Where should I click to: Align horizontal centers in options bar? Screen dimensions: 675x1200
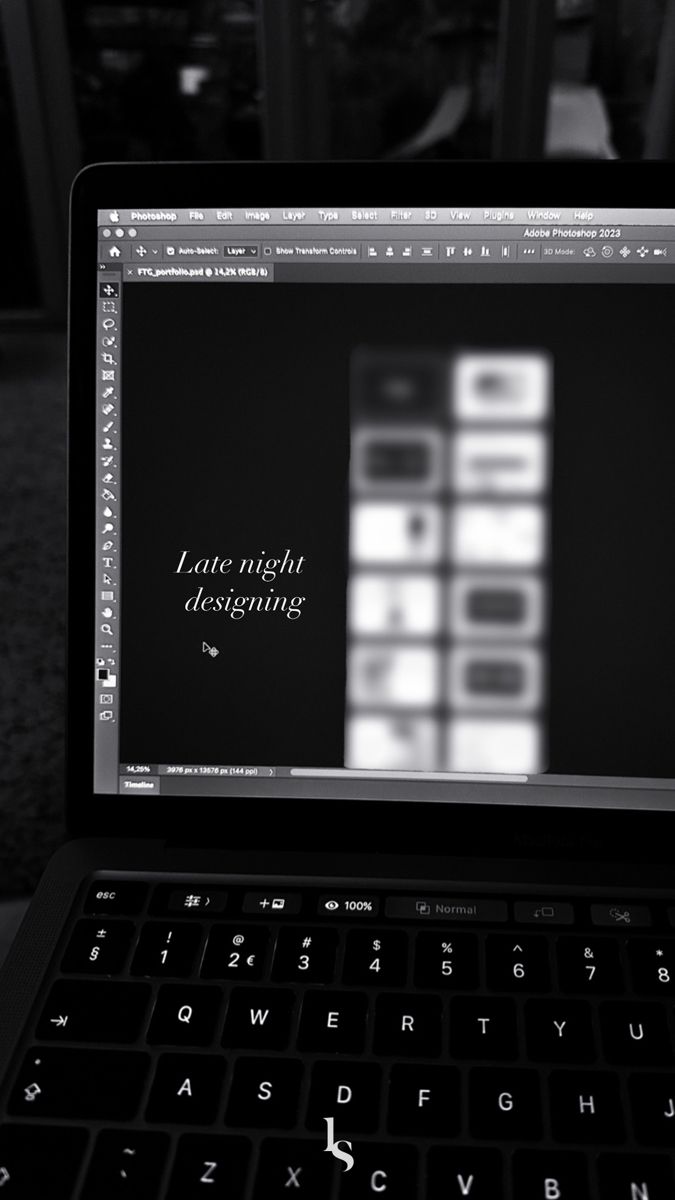pos(390,252)
